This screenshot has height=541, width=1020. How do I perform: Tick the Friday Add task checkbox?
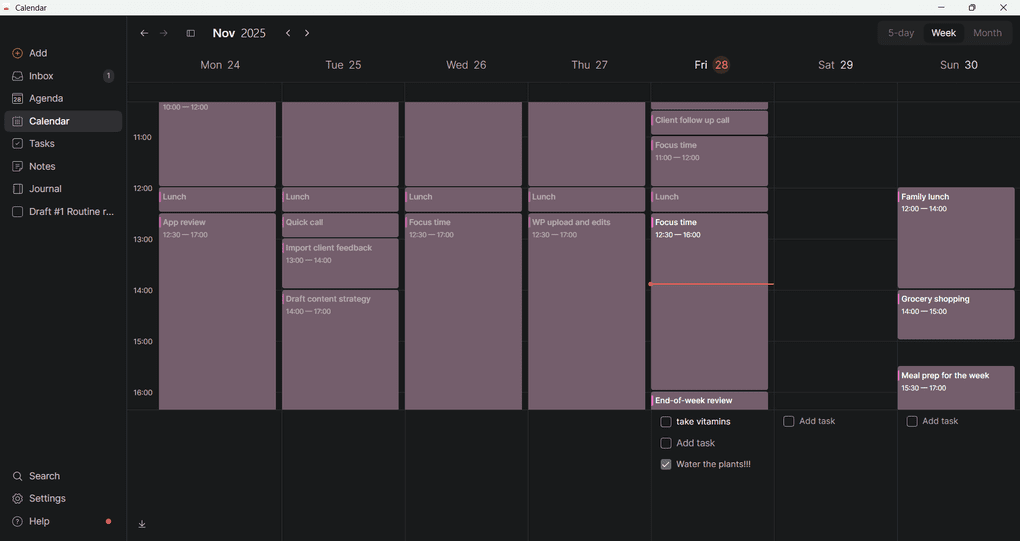pyautogui.click(x=666, y=443)
